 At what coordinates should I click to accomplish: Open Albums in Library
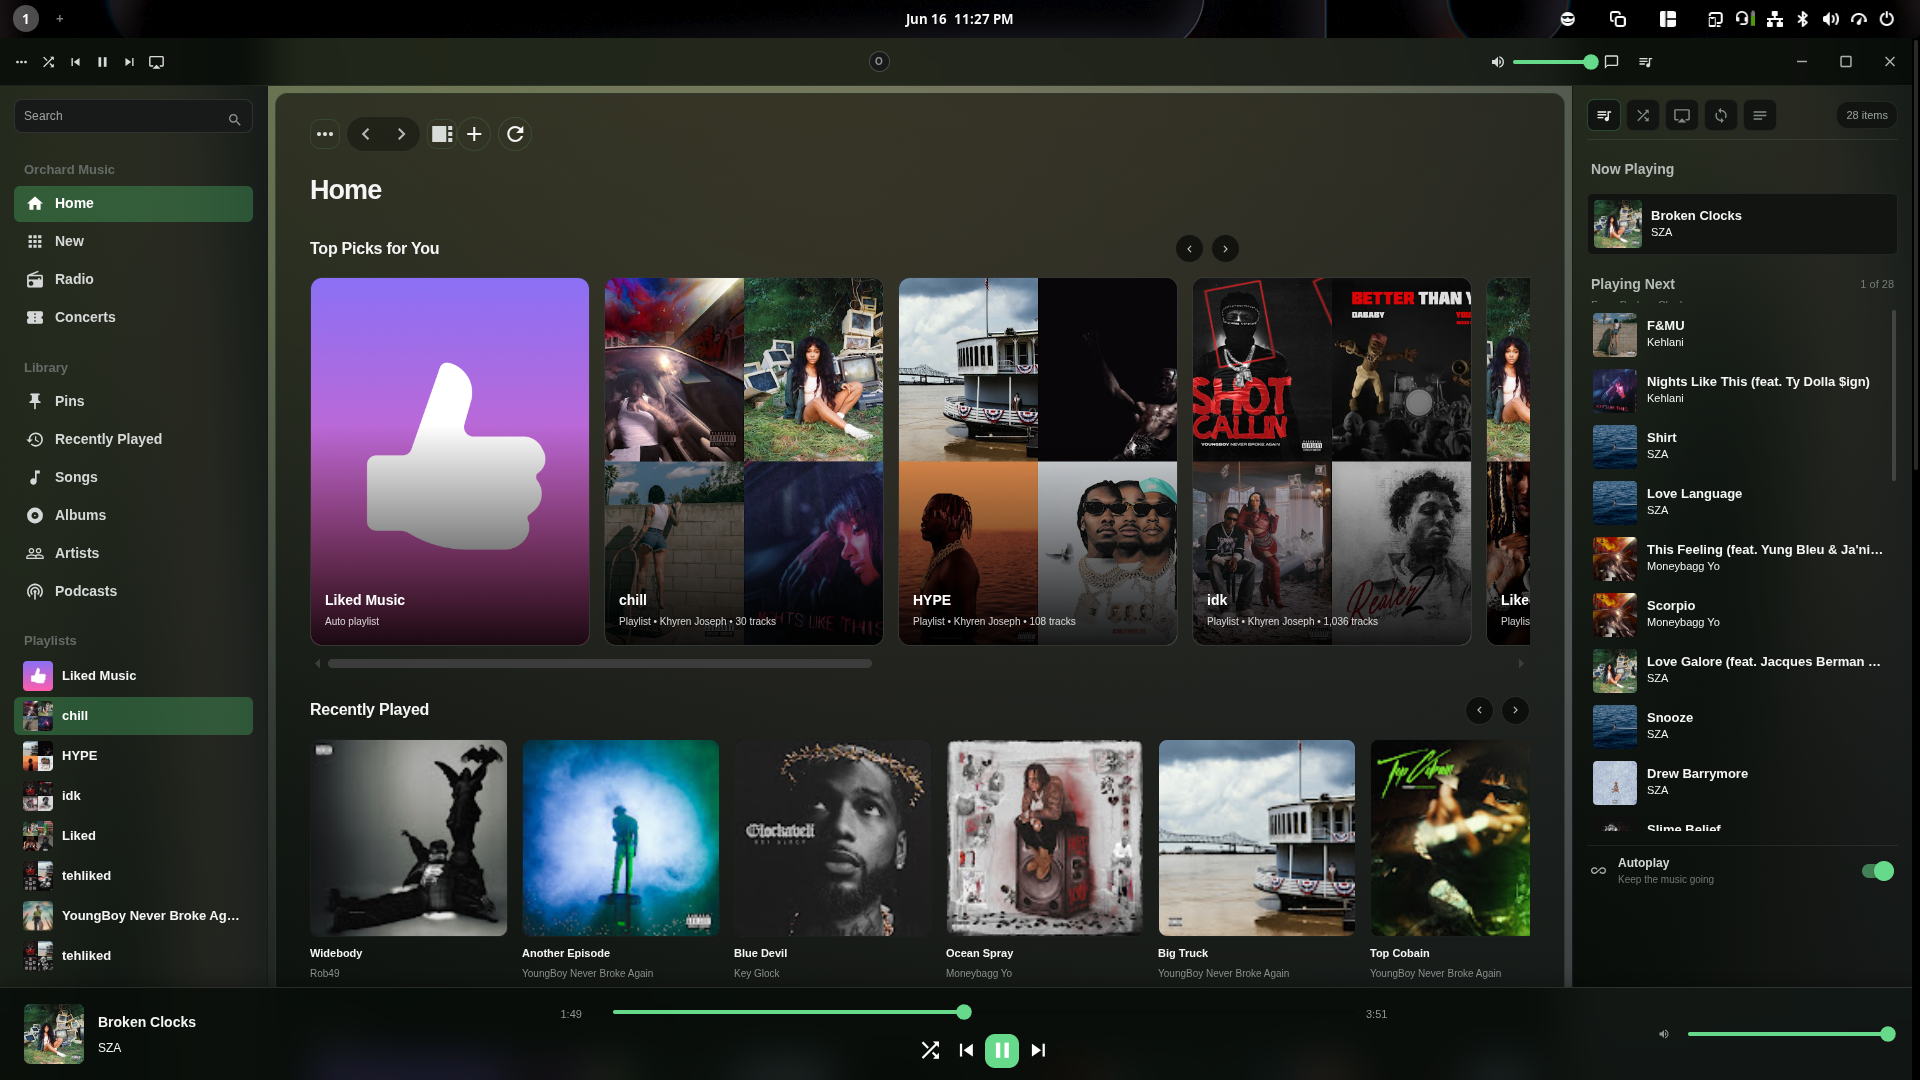[133, 515]
